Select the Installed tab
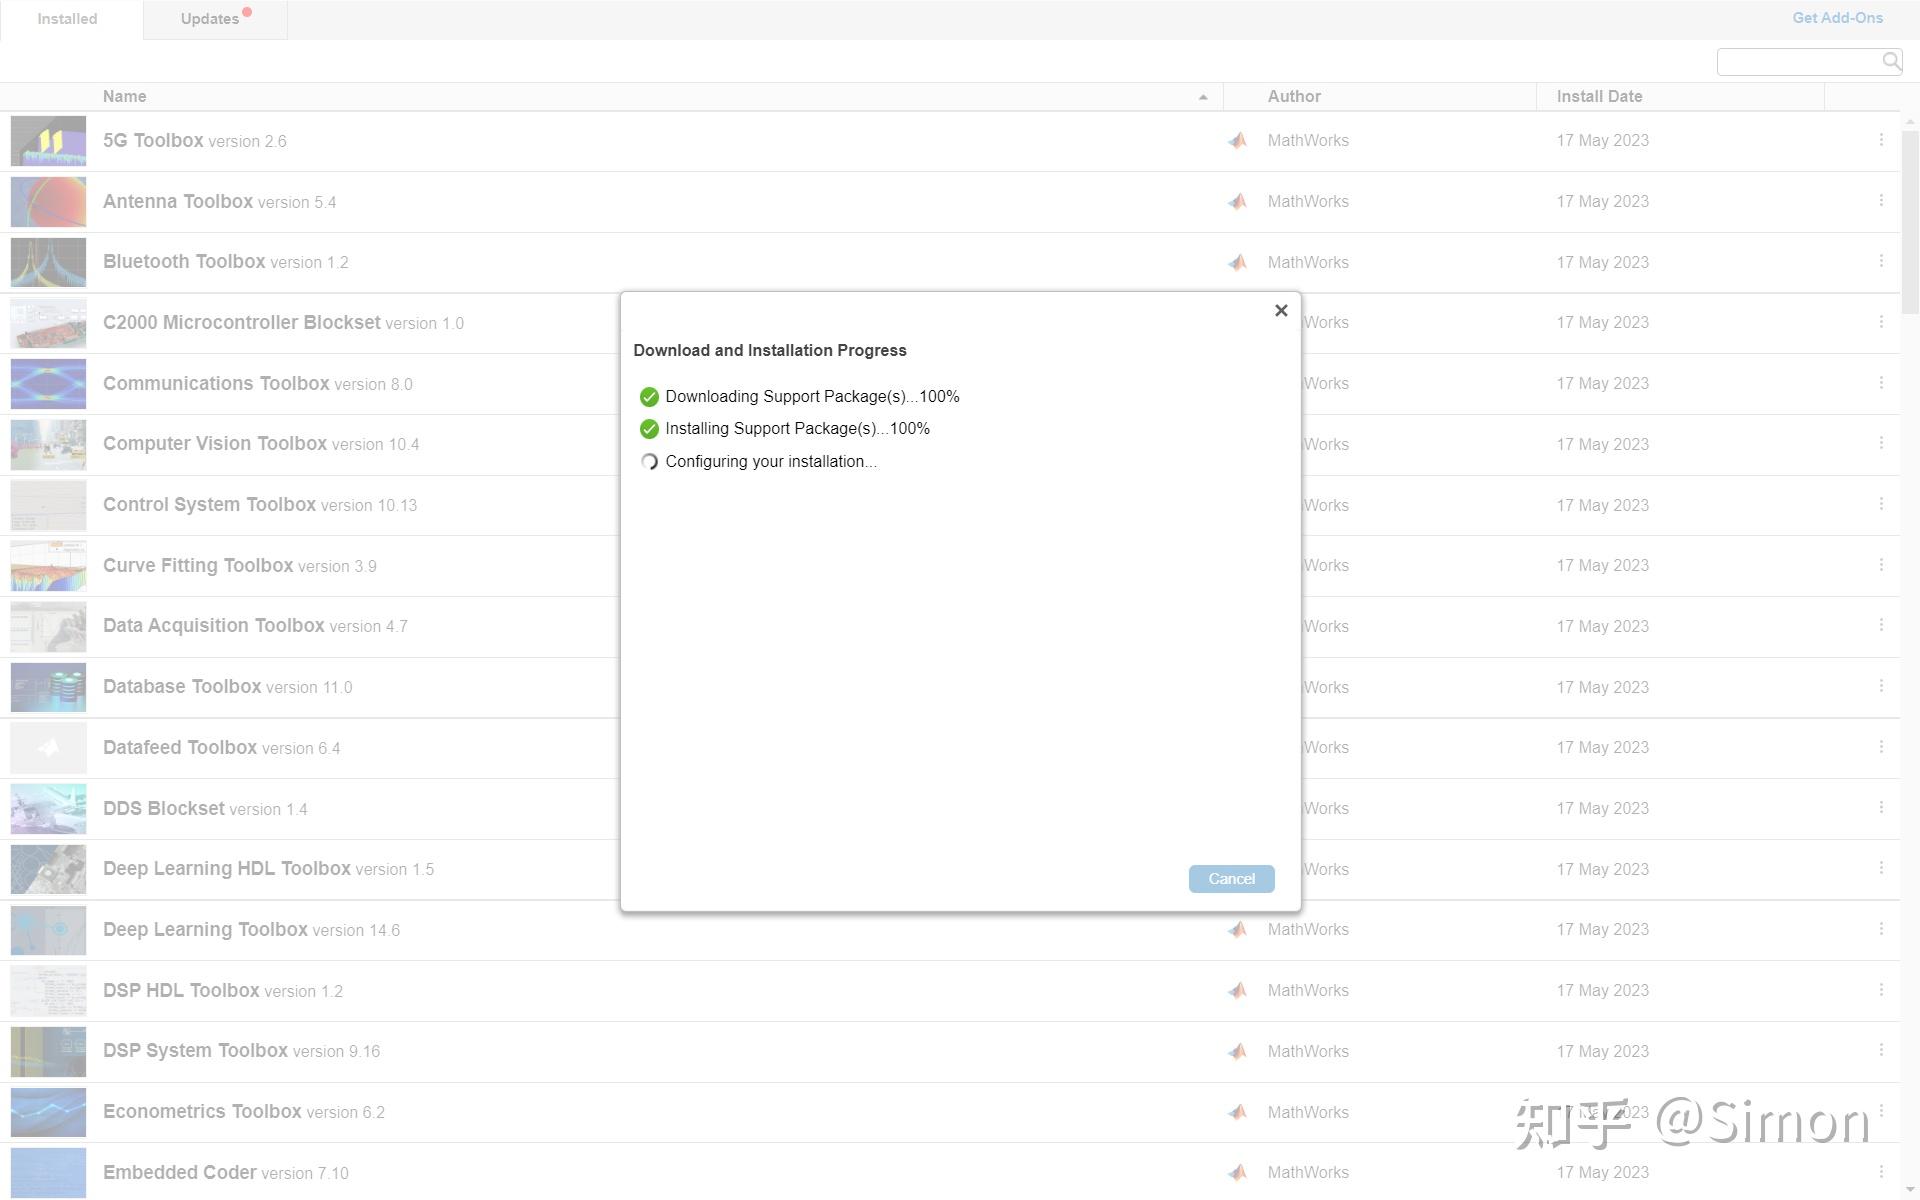1920x1200 pixels. [67, 19]
